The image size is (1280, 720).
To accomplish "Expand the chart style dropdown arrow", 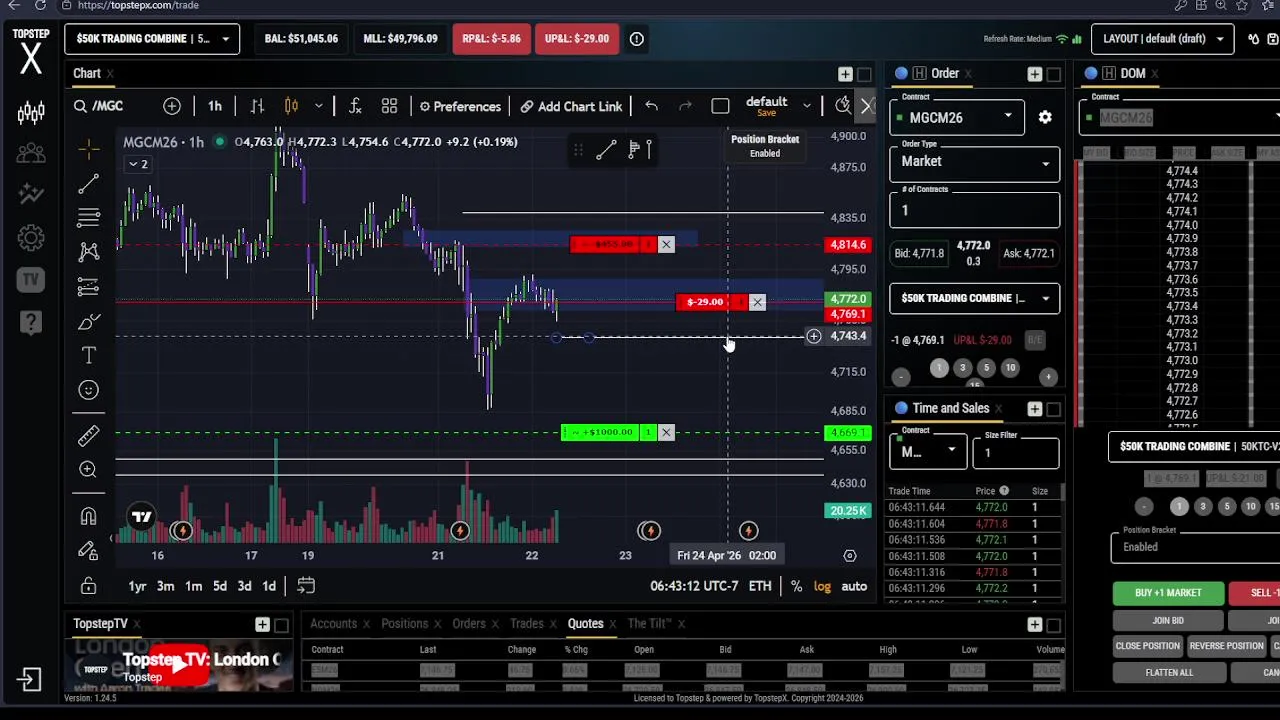I will click(318, 106).
